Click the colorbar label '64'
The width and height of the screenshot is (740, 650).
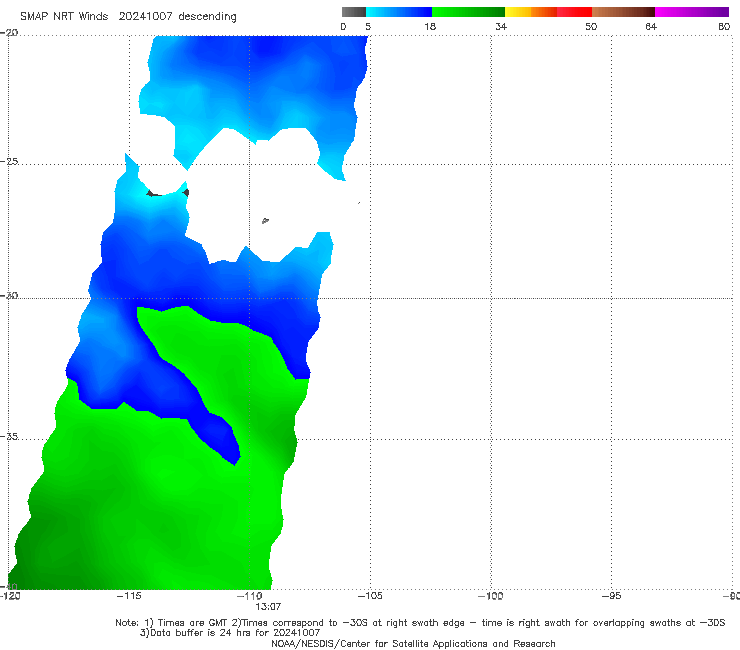point(651,27)
